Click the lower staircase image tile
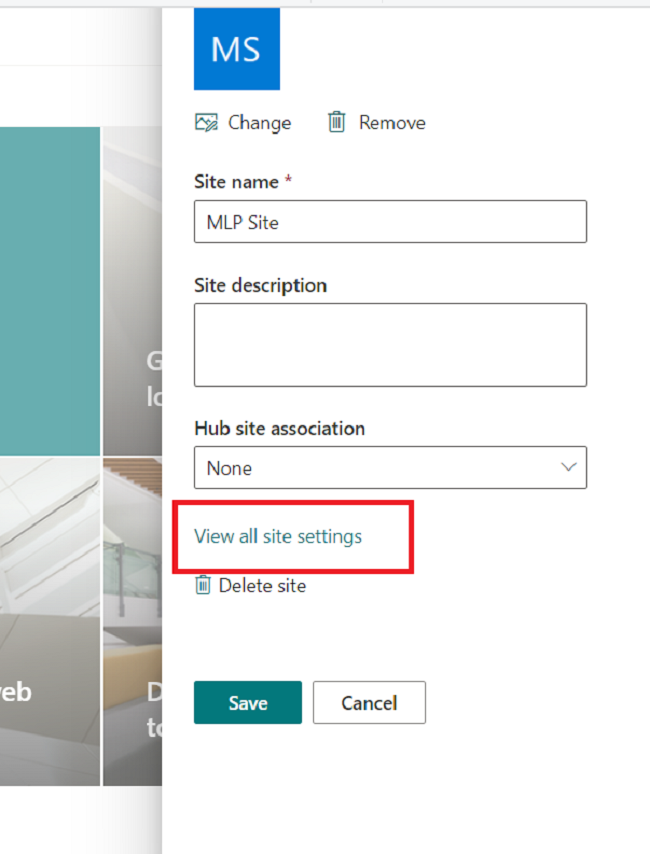Viewport: 650px width, 854px height. click(132, 620)
